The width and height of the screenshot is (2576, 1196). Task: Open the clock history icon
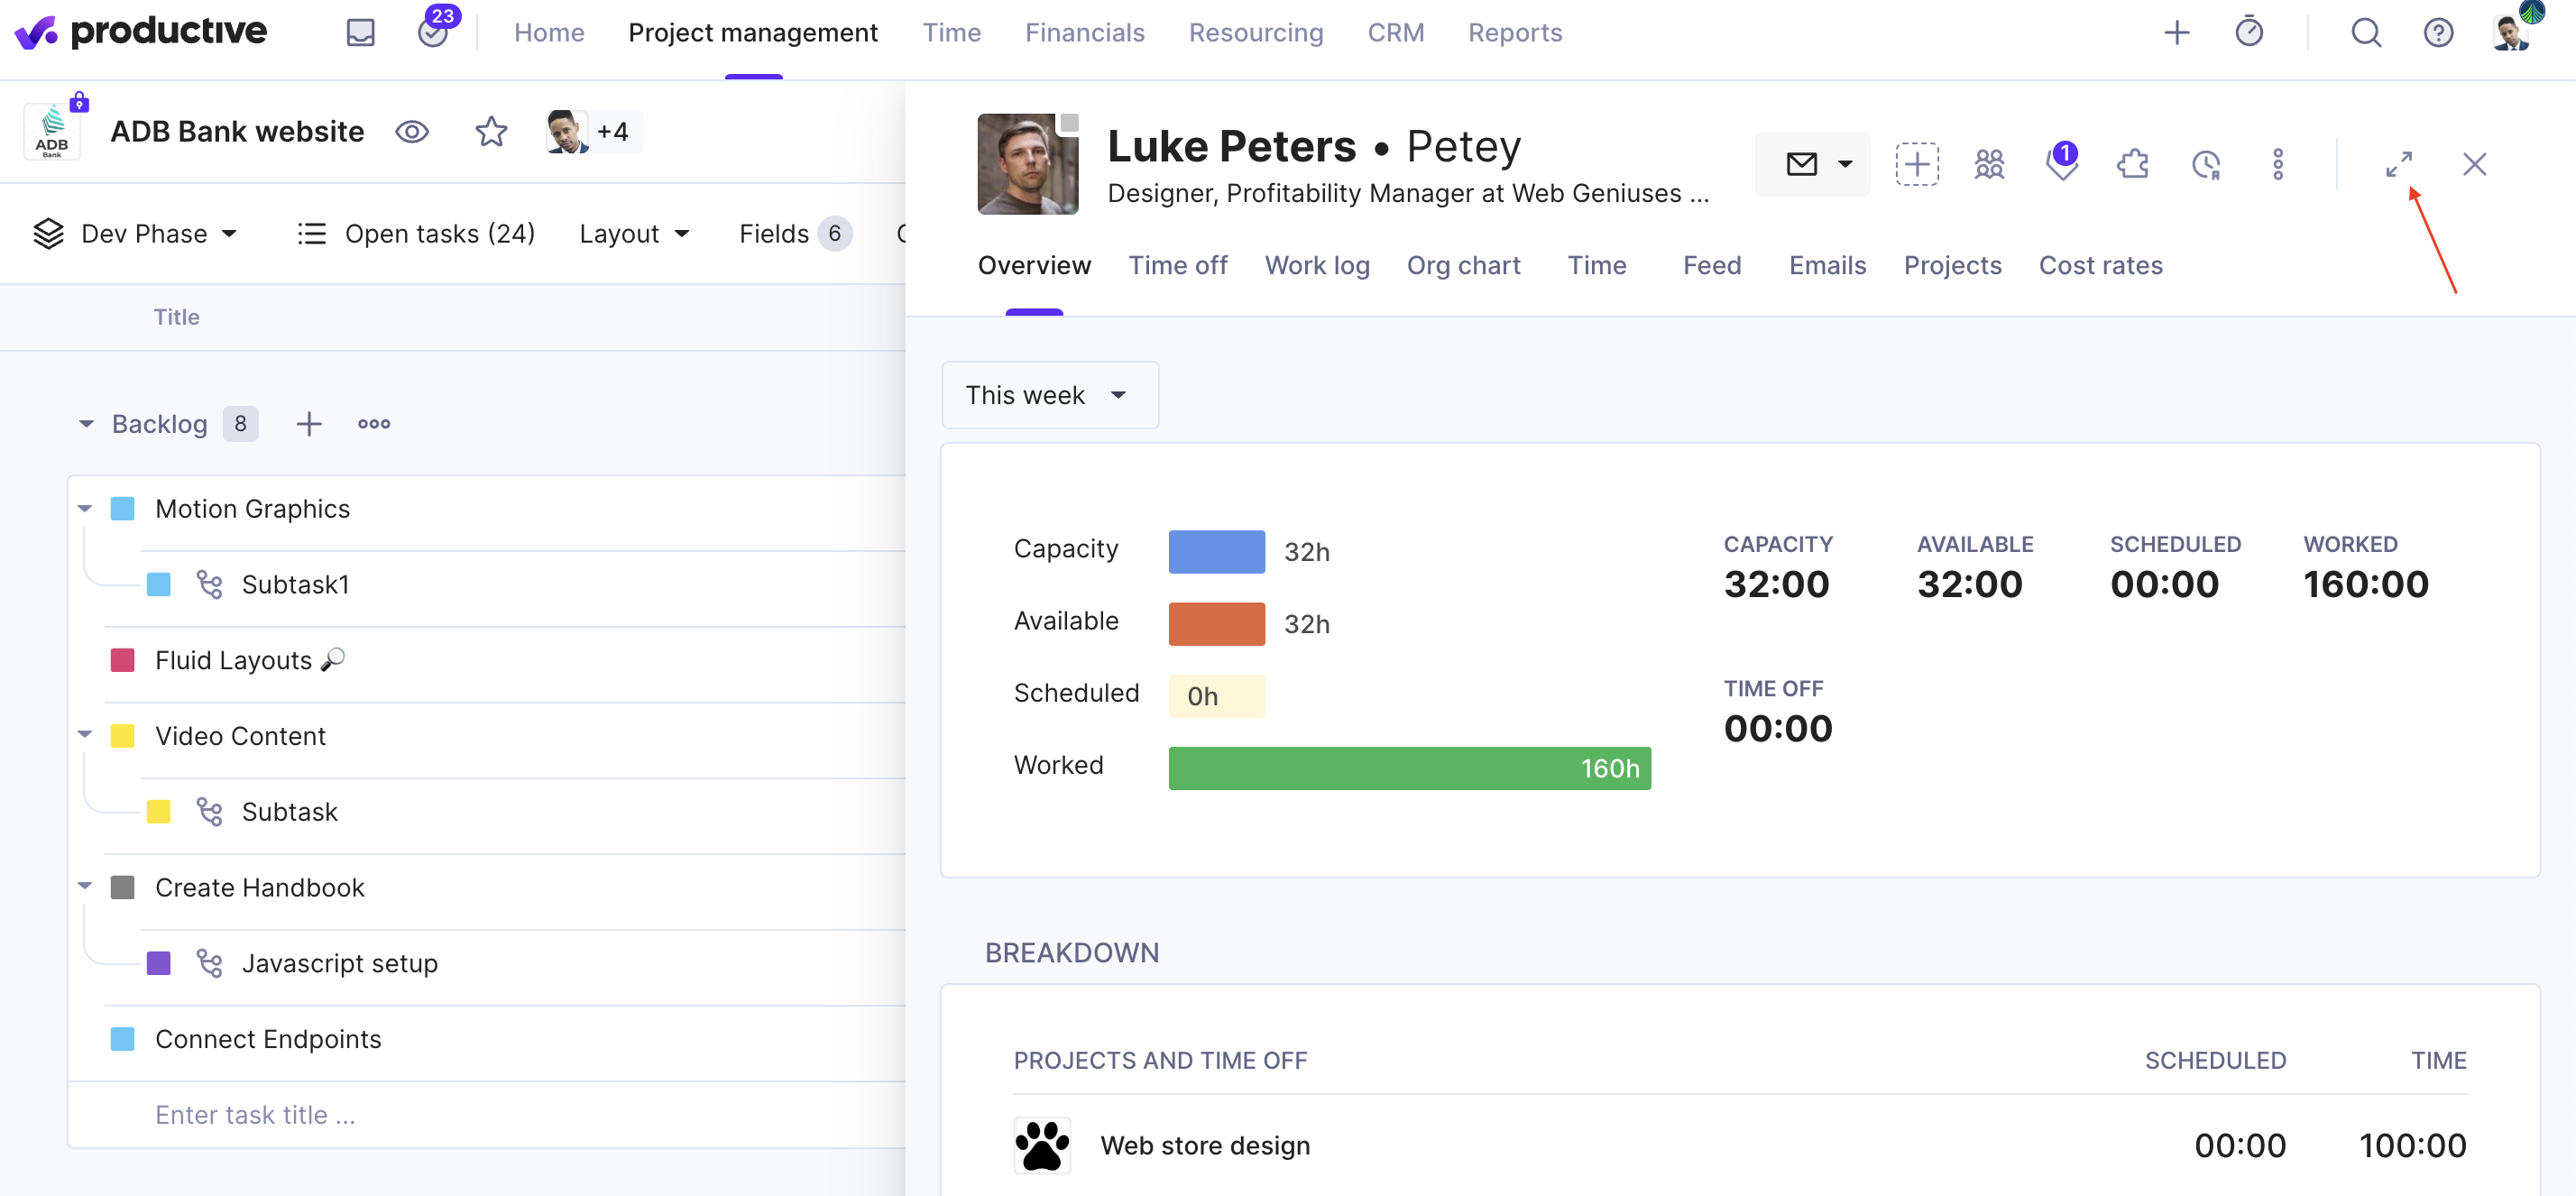click(2205, 164)
